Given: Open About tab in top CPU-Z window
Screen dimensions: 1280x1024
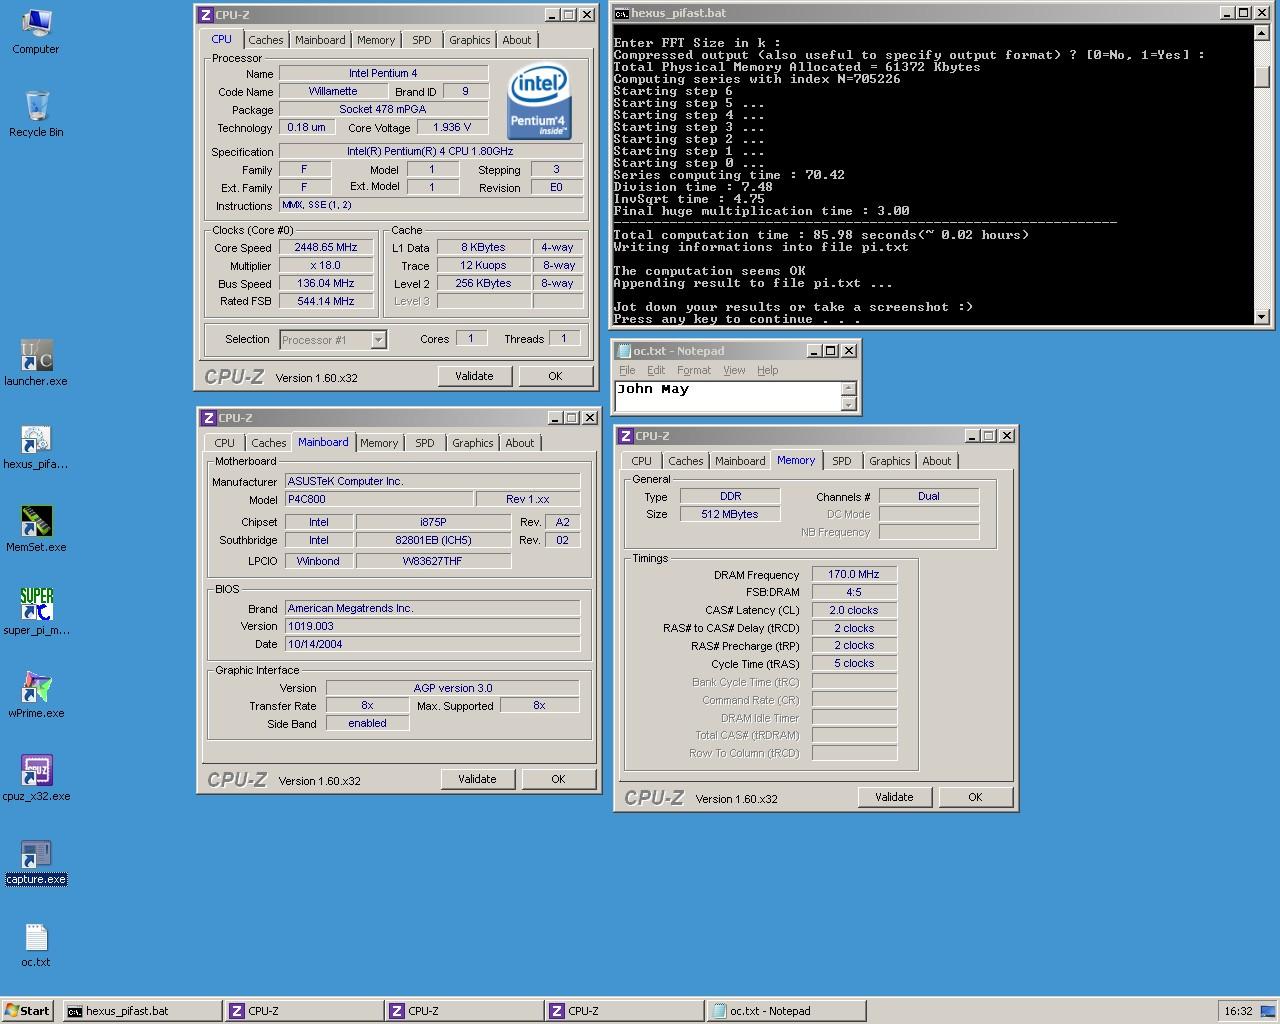Looking at the screenshot, I should click(x=517, y=40).
